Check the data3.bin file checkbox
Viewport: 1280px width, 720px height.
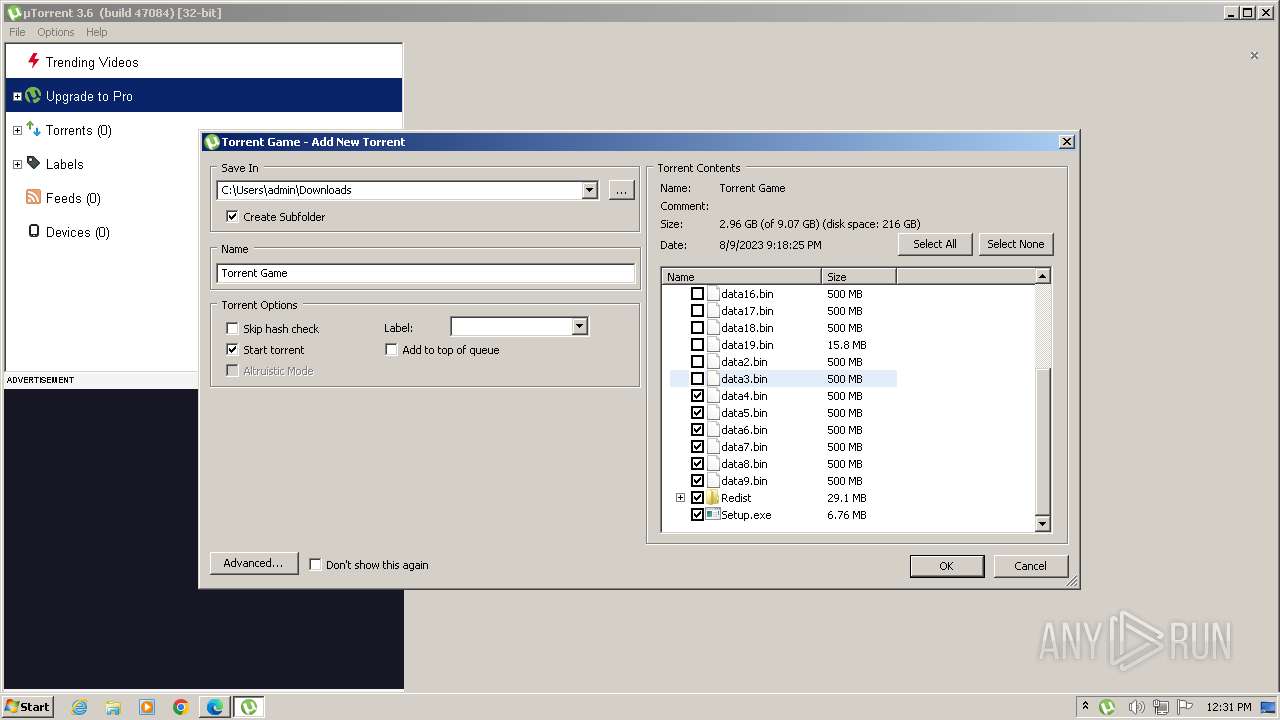pyautogui.click(x=698, y=379)
